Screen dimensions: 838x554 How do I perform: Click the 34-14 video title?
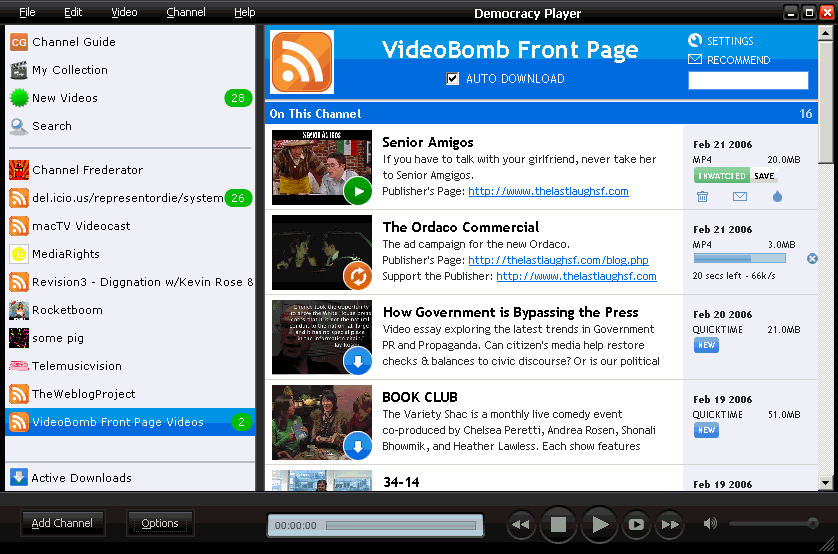click(x=401, y=482)
